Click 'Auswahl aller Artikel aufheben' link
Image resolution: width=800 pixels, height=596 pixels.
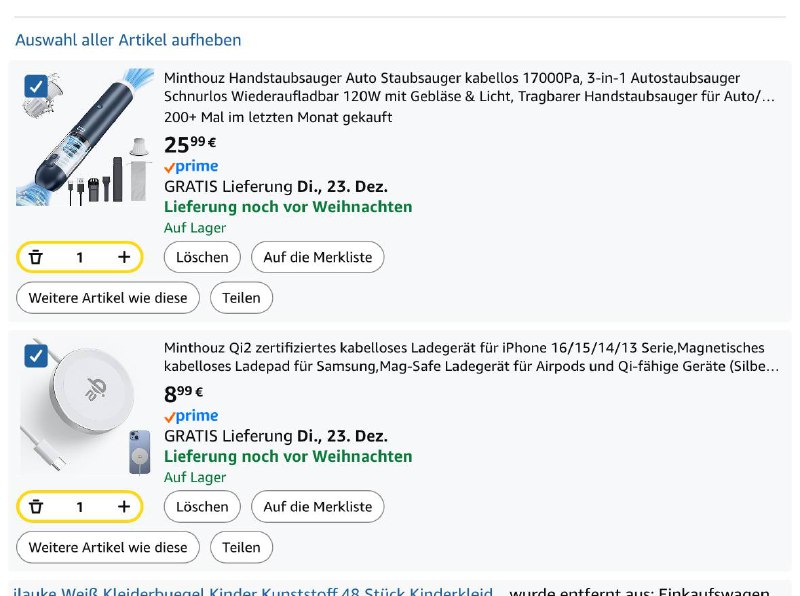[x=128, y=40]
